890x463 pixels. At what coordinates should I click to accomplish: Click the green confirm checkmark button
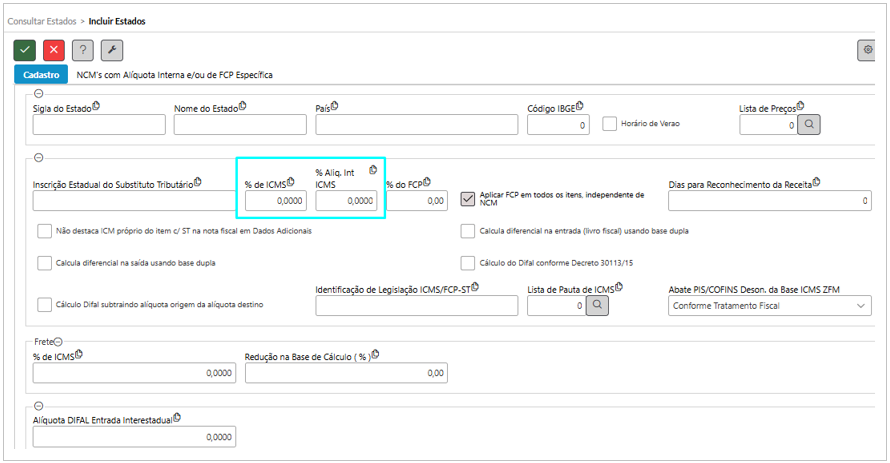coord(24,50)
